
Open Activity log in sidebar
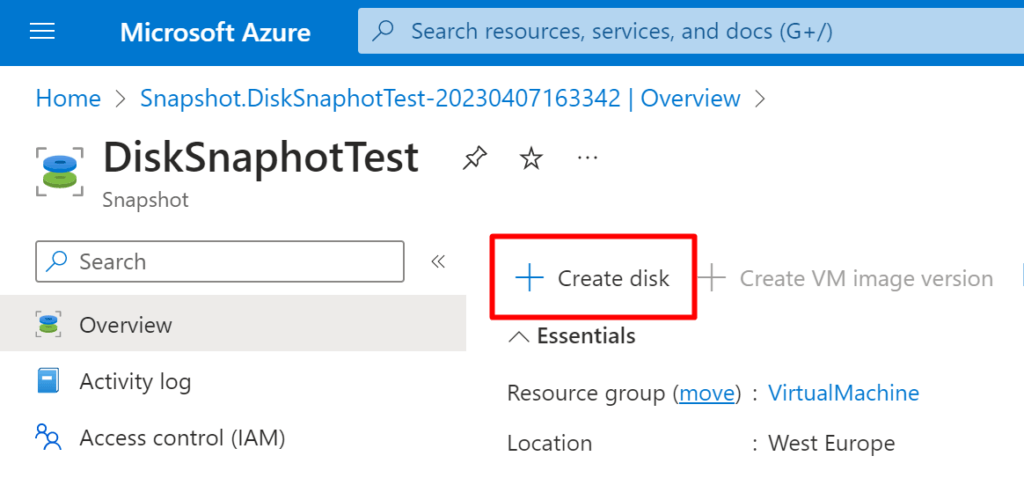click(x=135, y=381)
